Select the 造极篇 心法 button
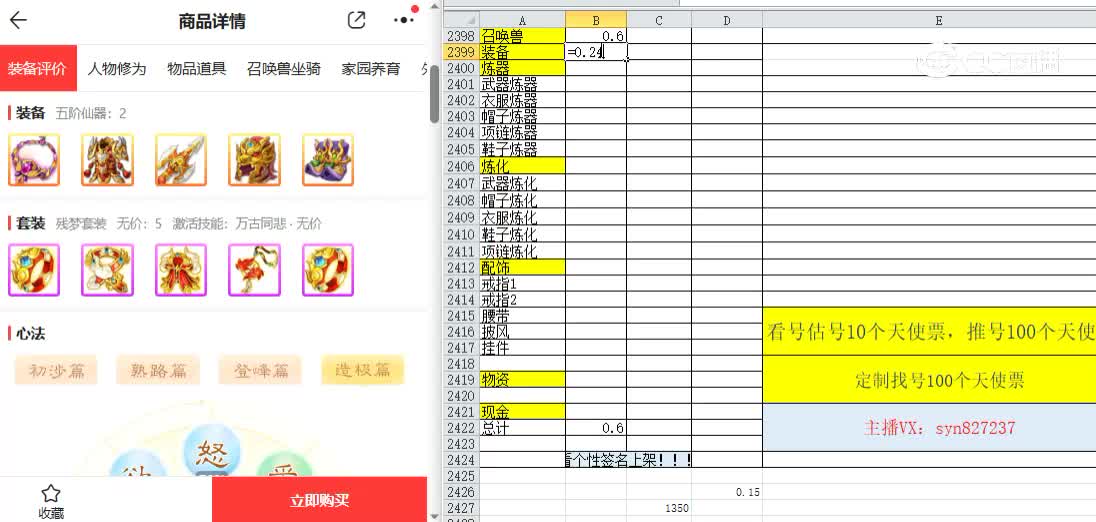The width and height of the screenshot is (1096, 522). point(362,370)
